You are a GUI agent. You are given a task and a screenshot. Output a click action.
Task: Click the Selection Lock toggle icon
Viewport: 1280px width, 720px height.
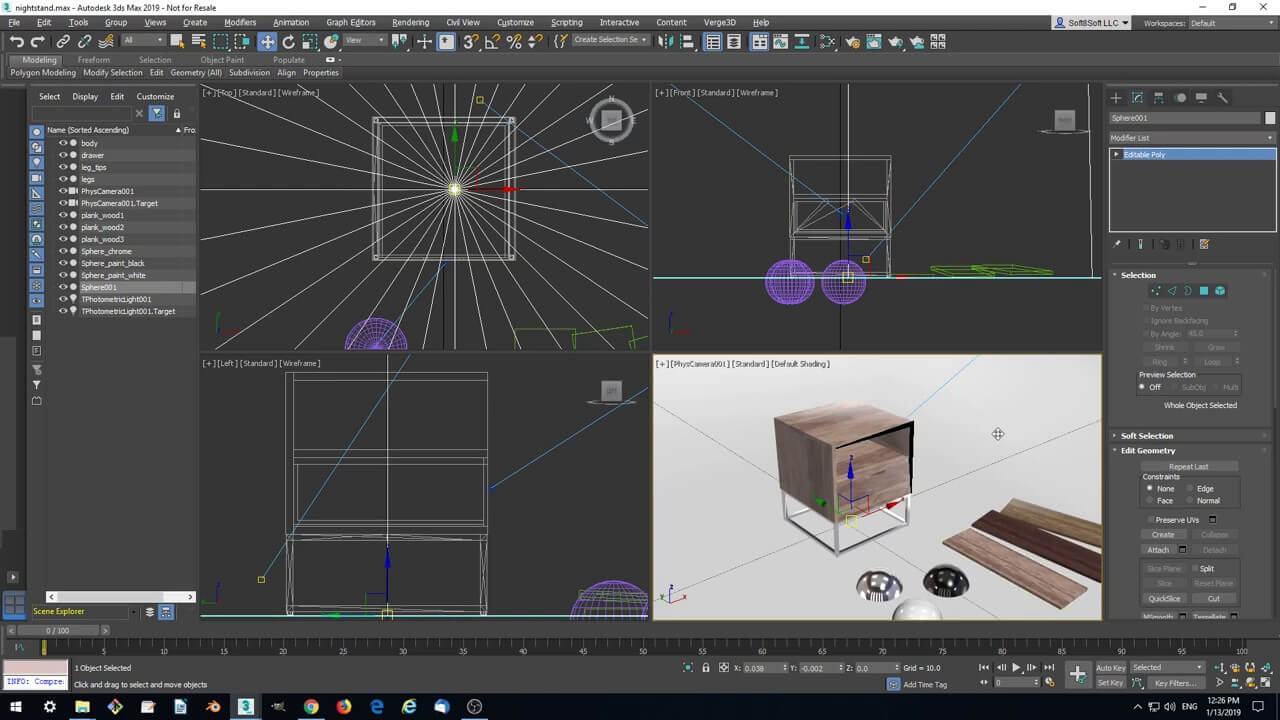tap(706, 668)
